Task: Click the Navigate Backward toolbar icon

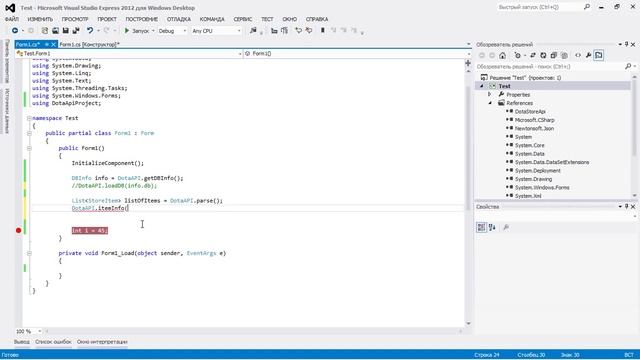Action: pos(15,31)
